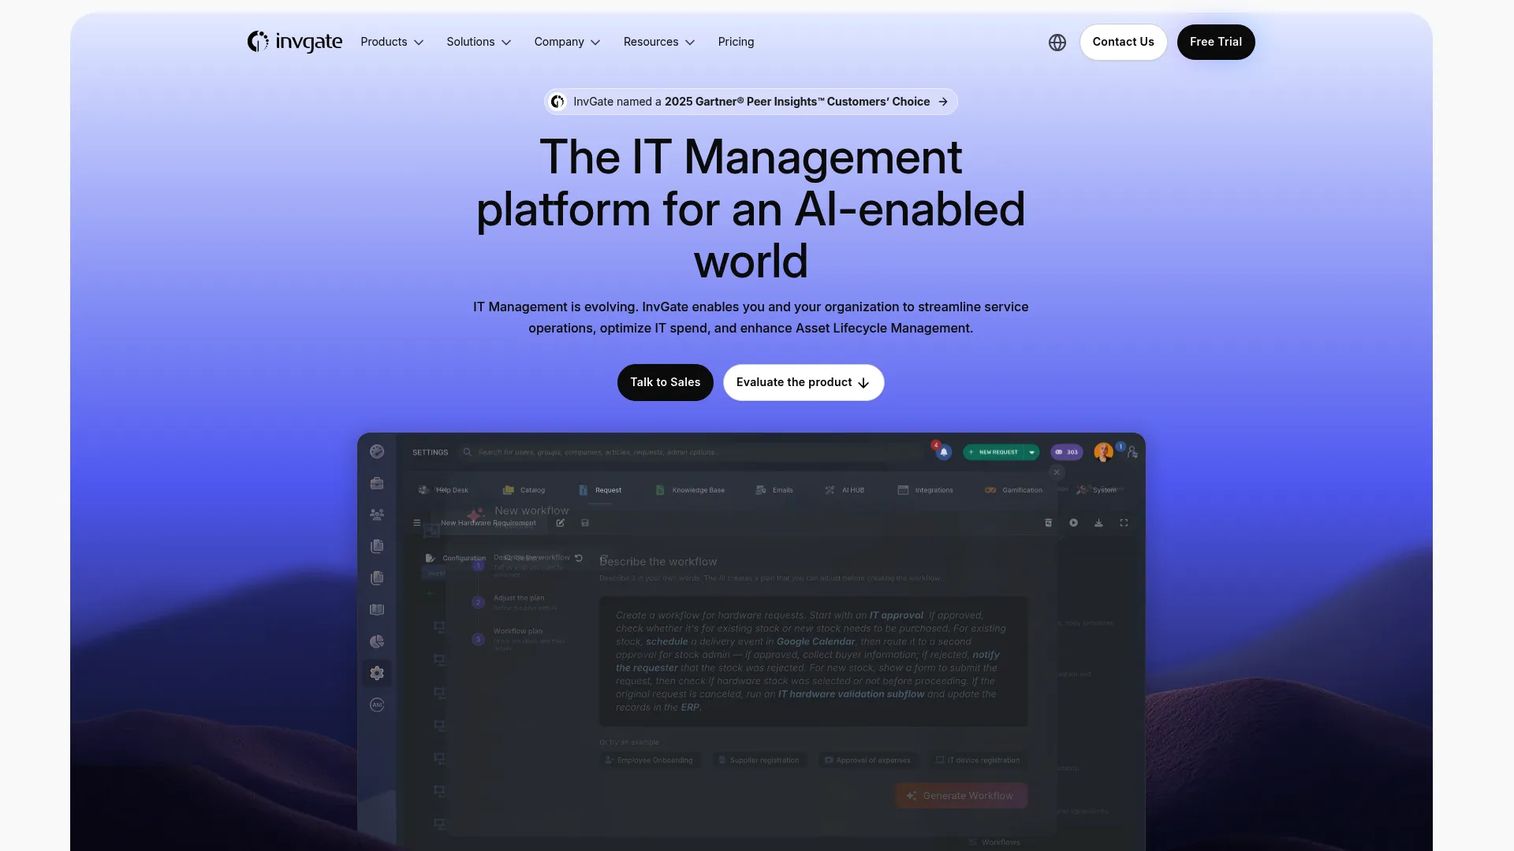Click the Gartner banner arrow icon
Screen dimensions: 1514x851
click(x=943, y=102)
